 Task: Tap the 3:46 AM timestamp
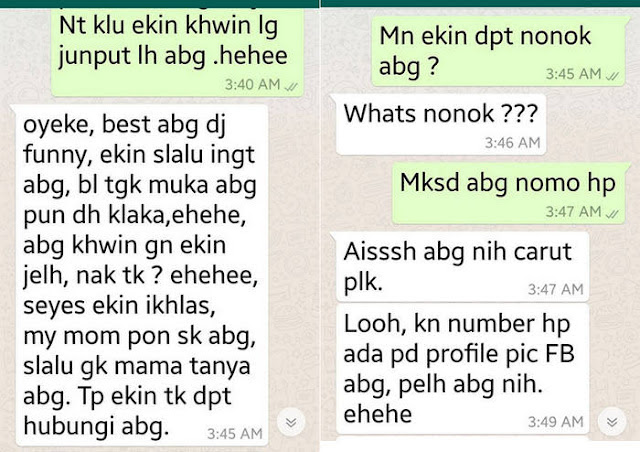[513, 143]
